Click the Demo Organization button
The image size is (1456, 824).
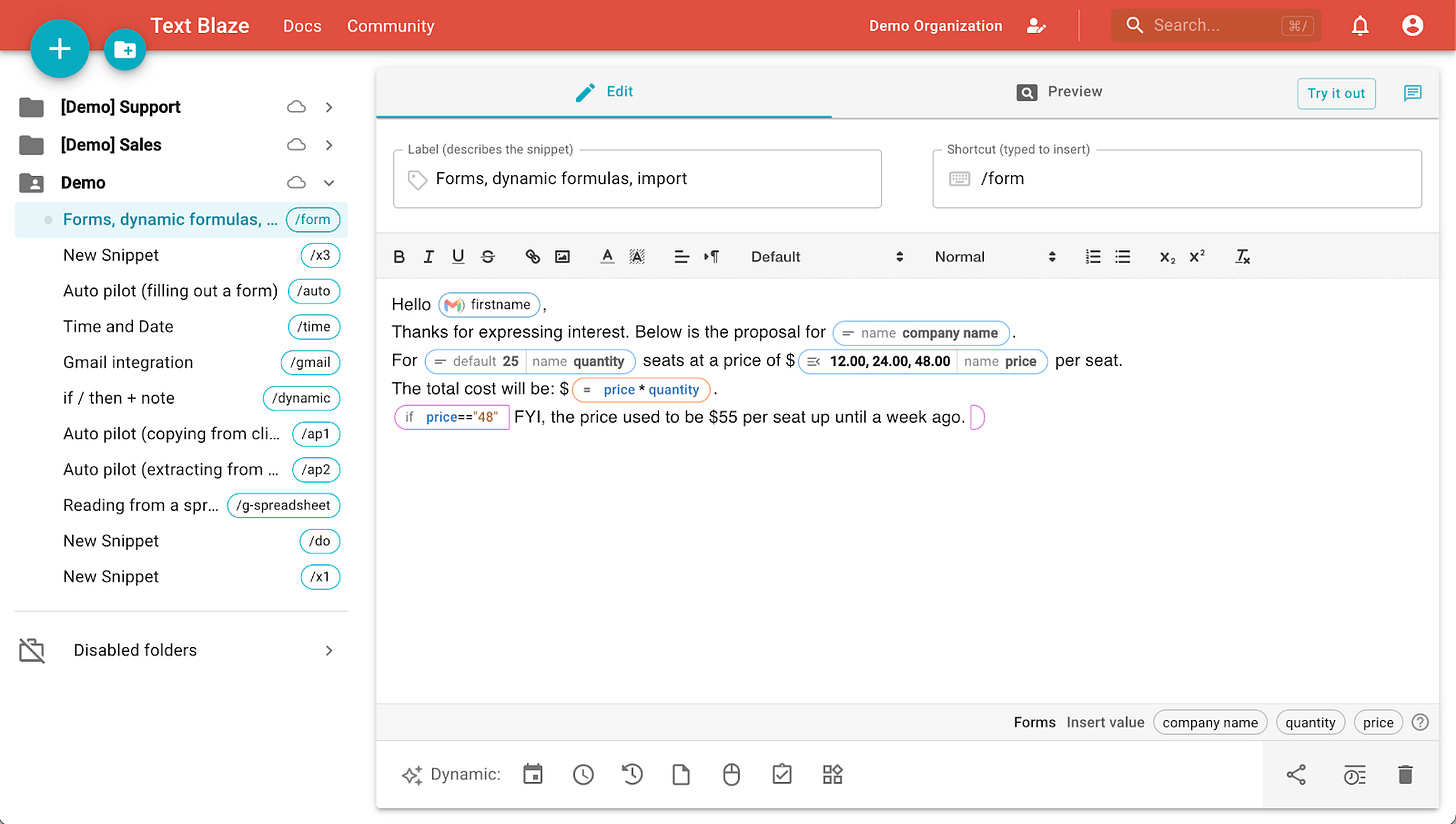point(935,26)
